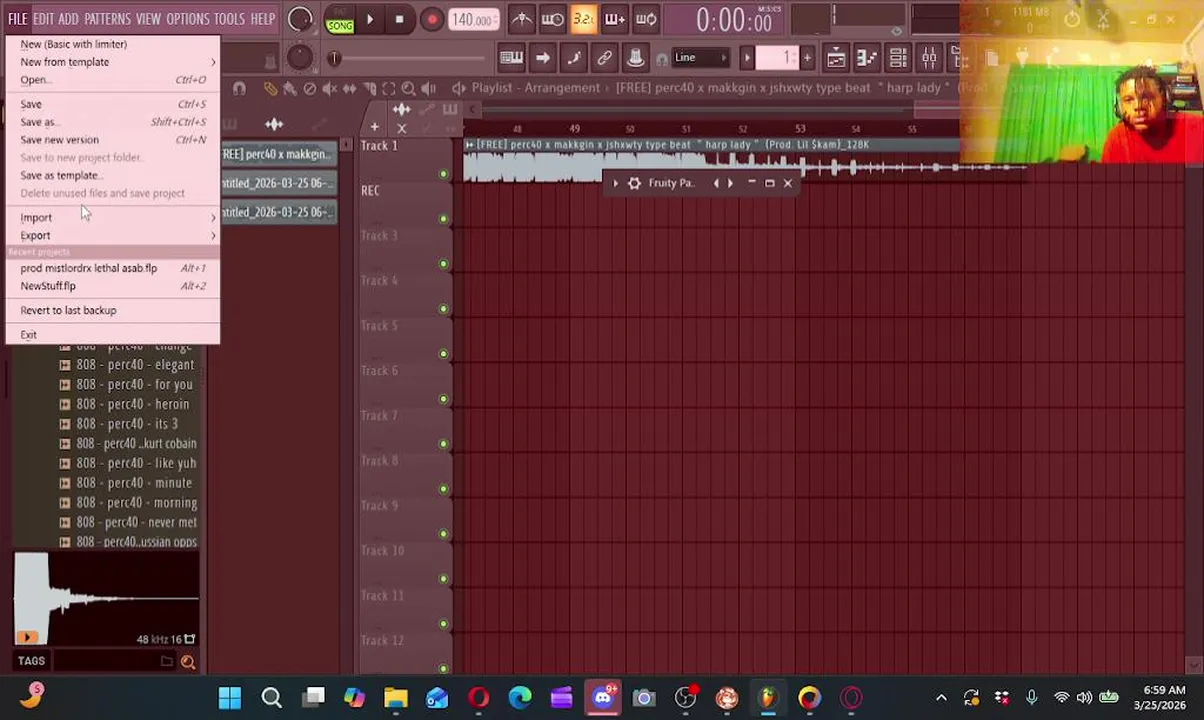Click the browser tags search magnifier
Screen dimensions: 1204x720
(x=188, y=661)
